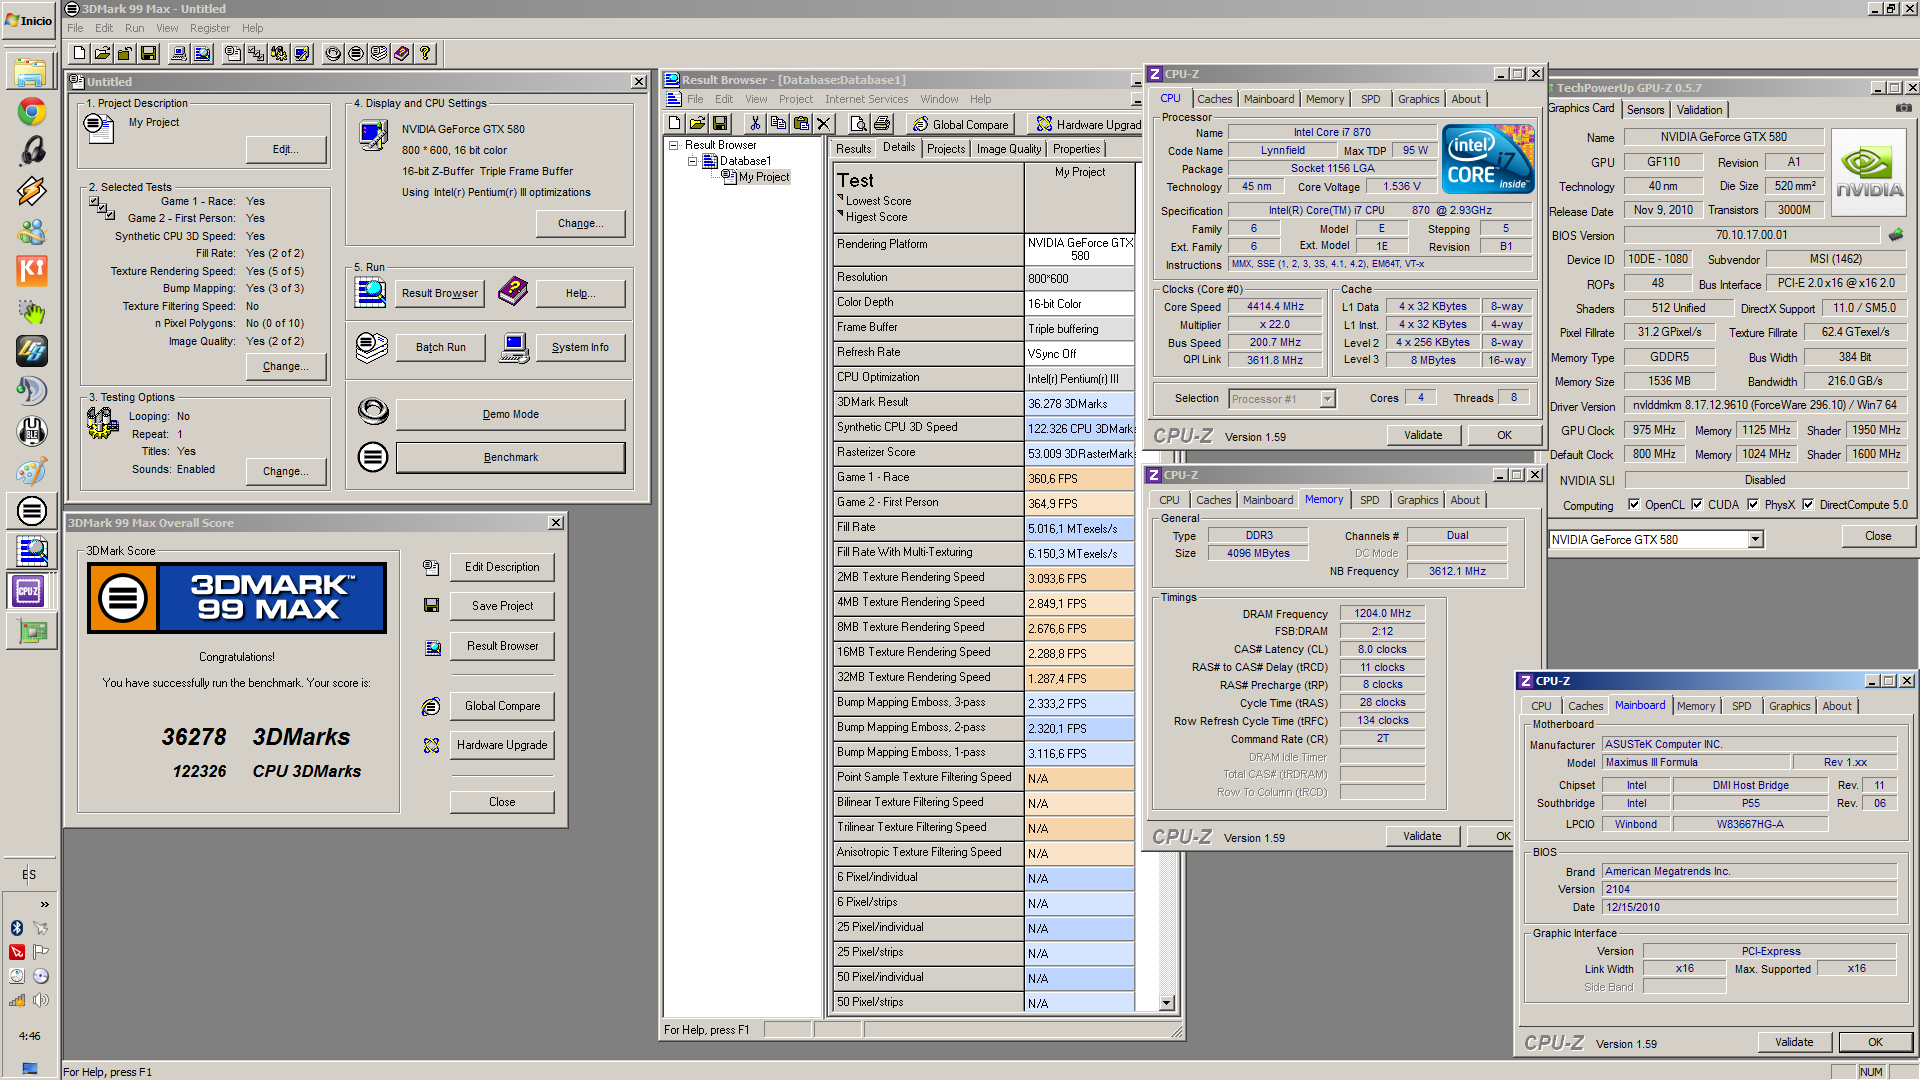
Task: Click the Benchmark button
Action: coord(511,457)
